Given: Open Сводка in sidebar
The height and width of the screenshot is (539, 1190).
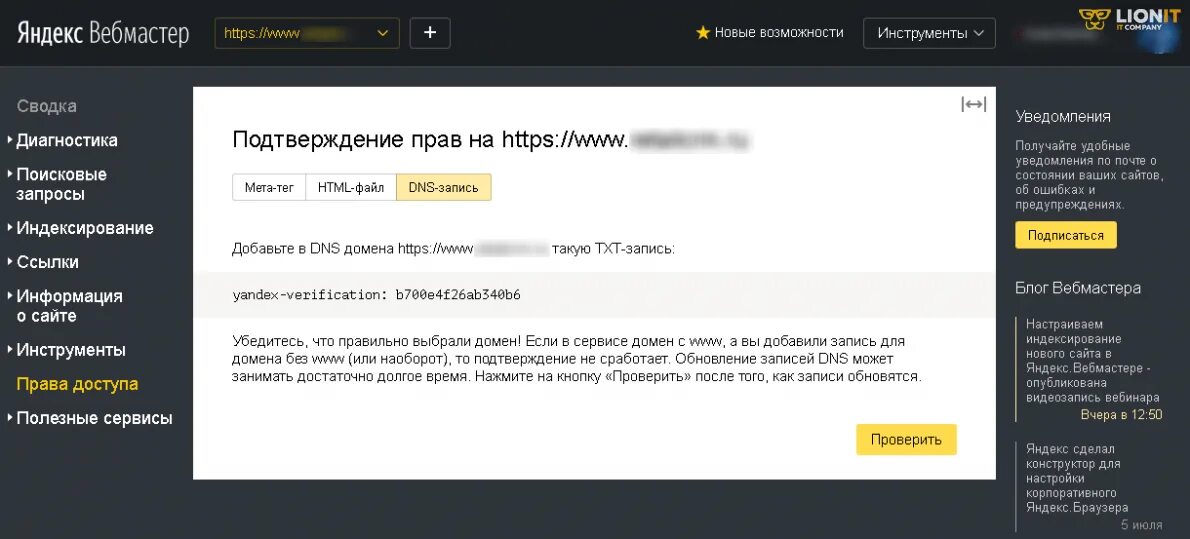Looking at the screenshot, I should point(47,106).
